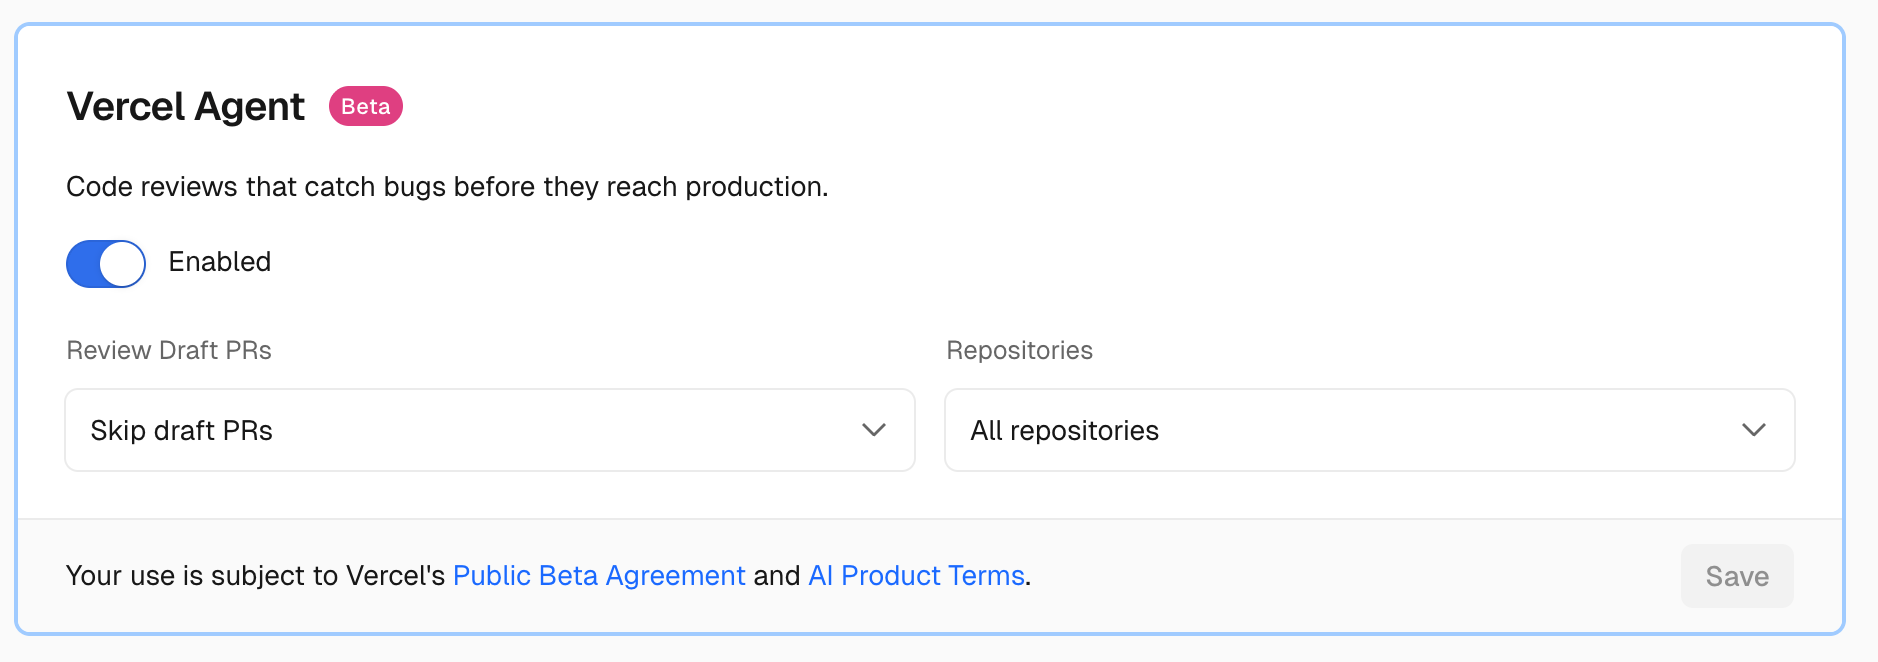Click the code reviews description text
1878x662 pixels.
tap(447, 187)
